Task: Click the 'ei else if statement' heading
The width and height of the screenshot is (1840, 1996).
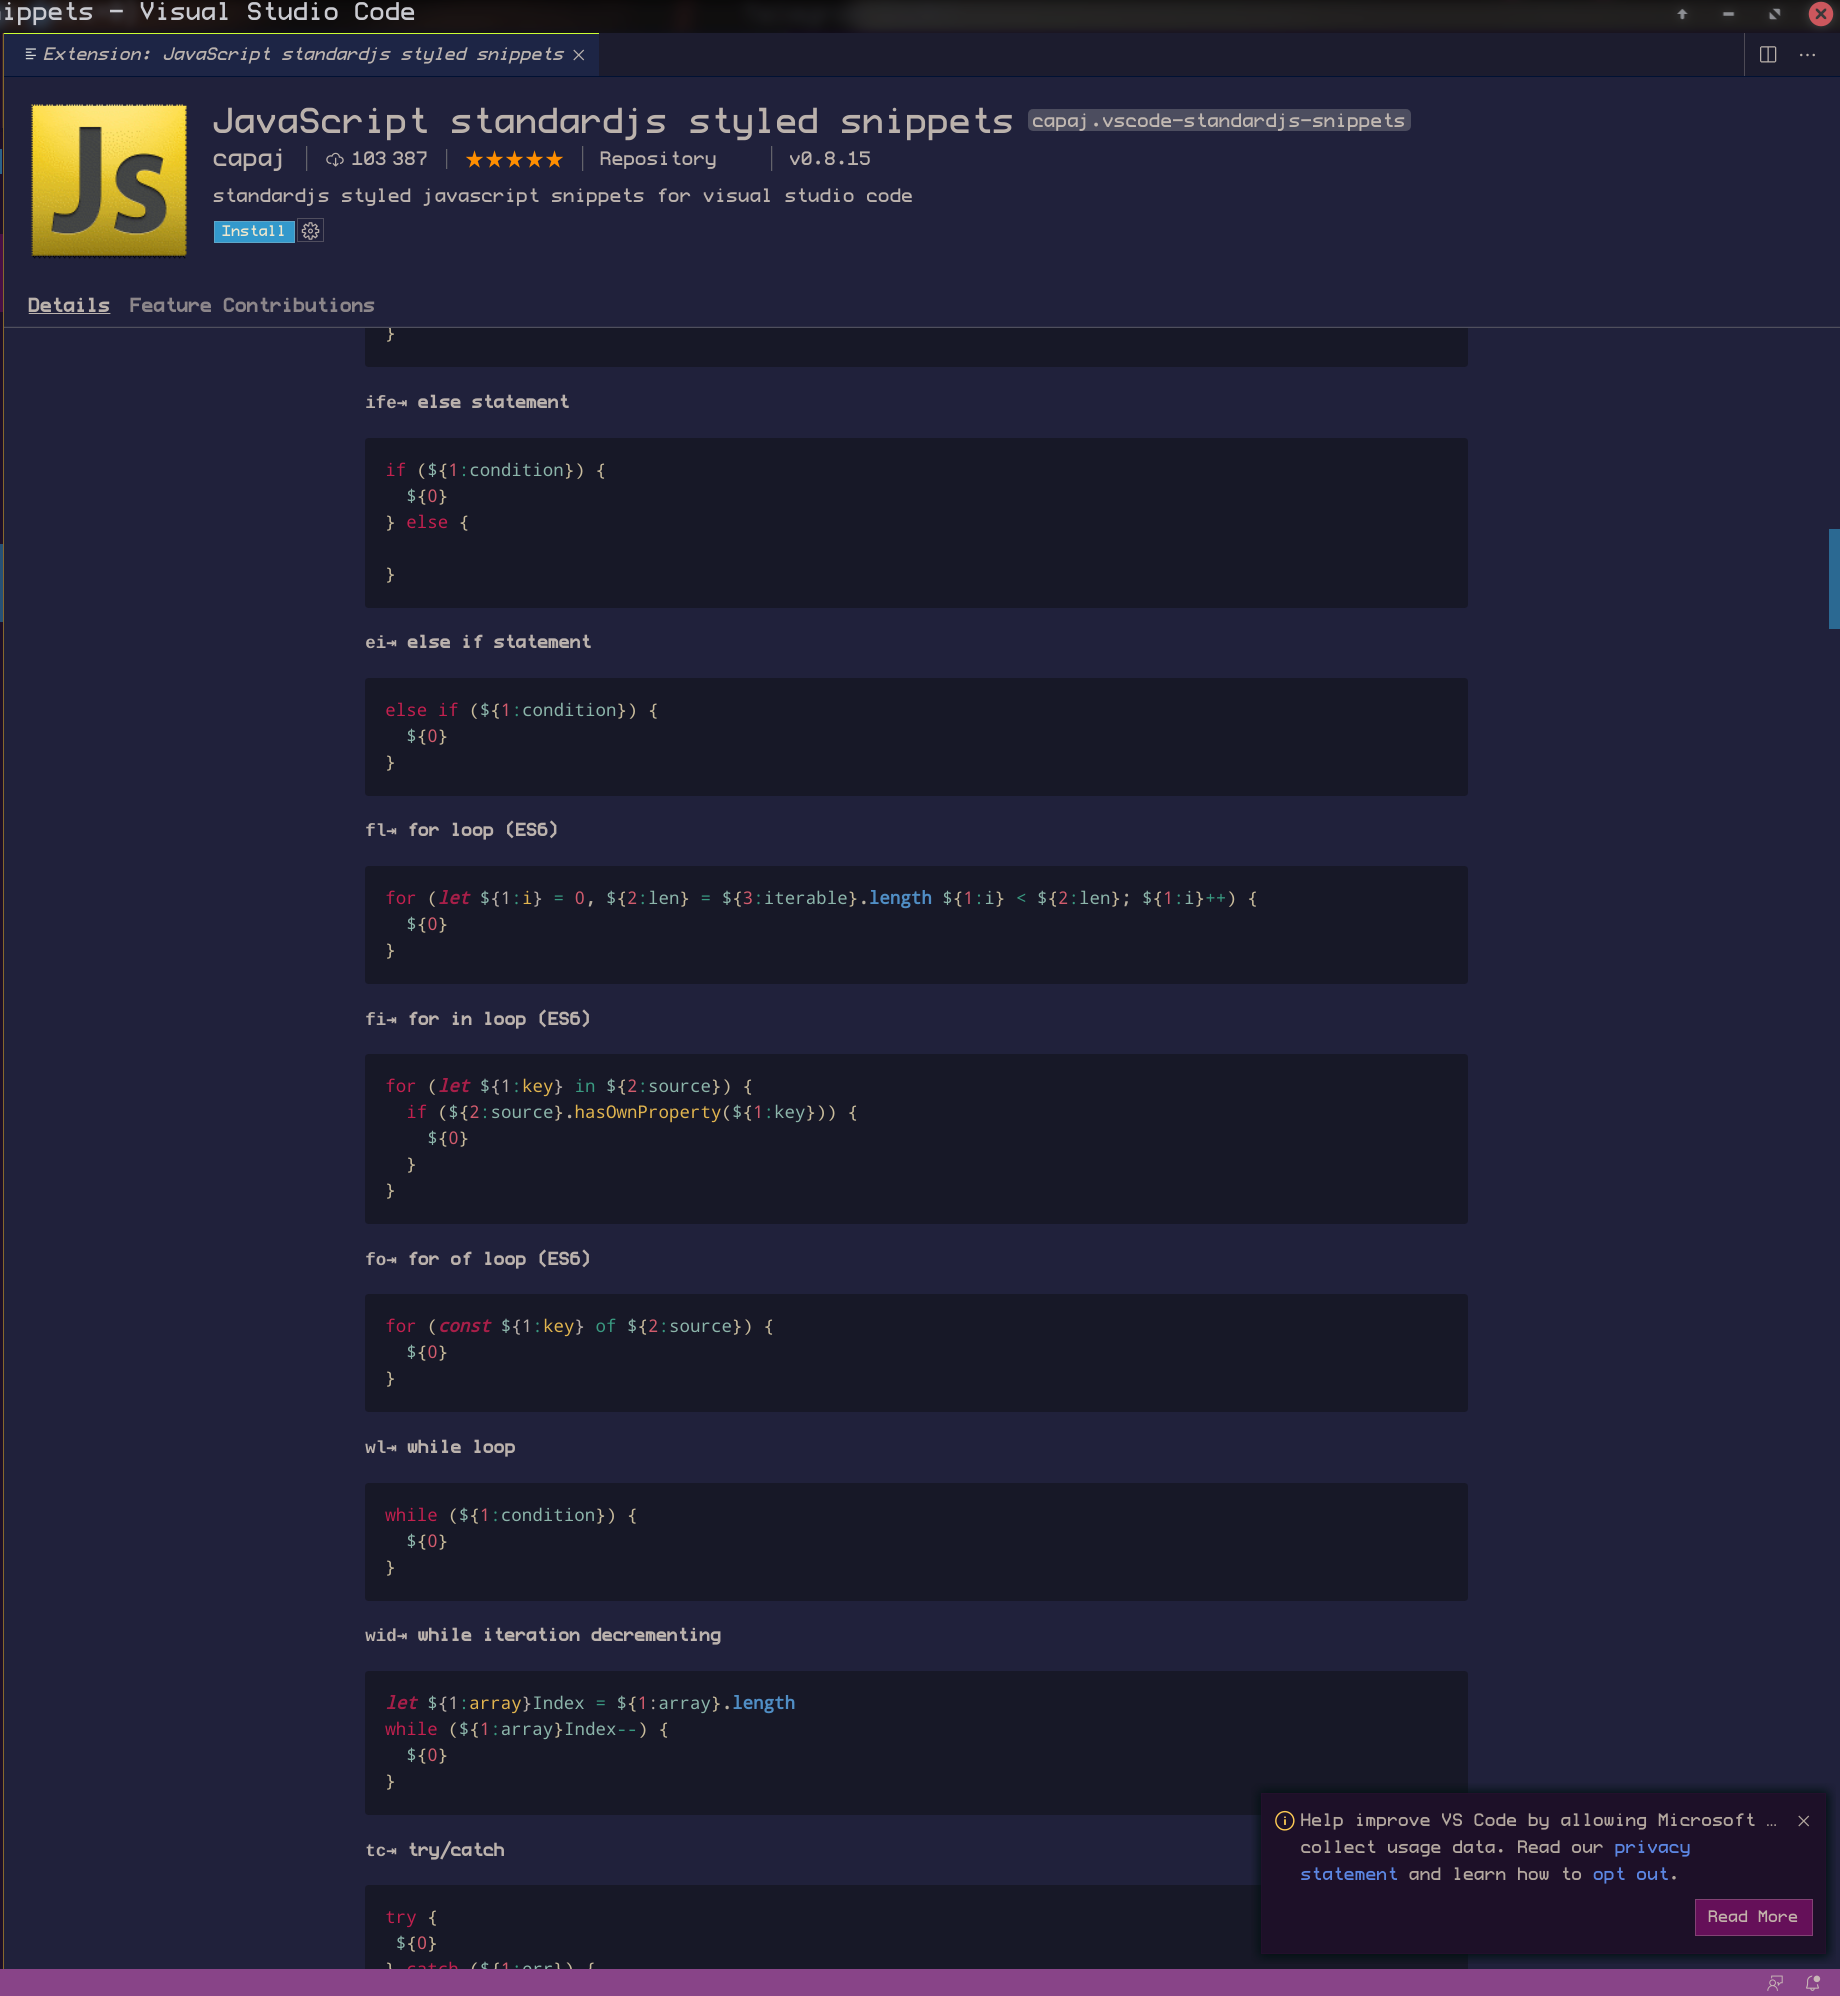Action: pos(478,642)
